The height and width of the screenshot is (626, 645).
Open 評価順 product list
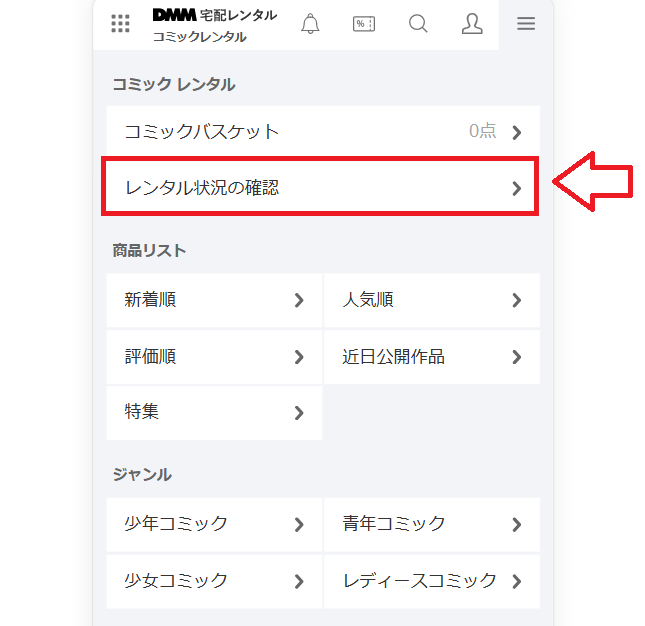(x=214, y=357)
